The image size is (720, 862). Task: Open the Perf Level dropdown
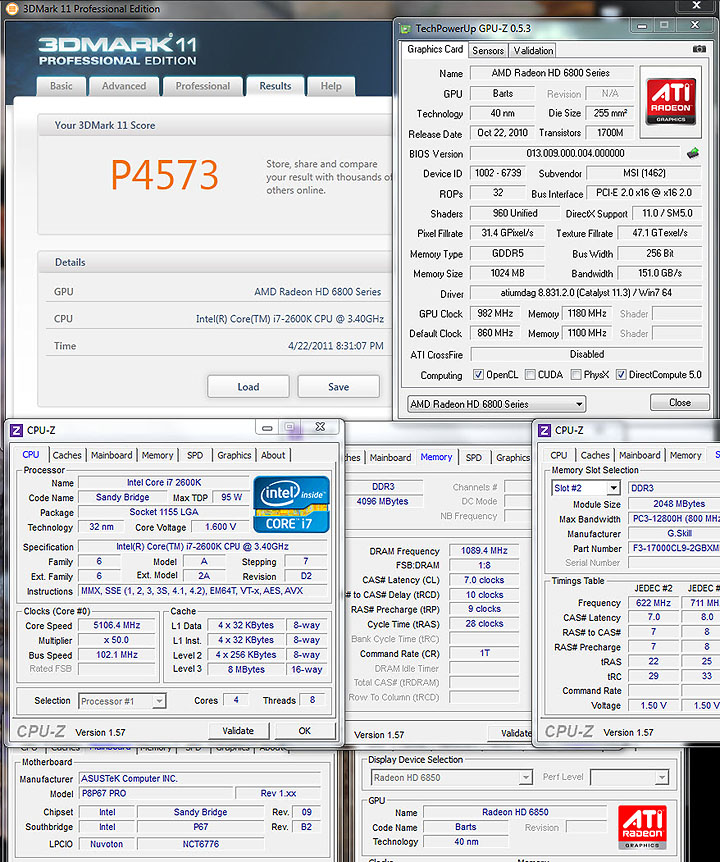tap(629, 777)
